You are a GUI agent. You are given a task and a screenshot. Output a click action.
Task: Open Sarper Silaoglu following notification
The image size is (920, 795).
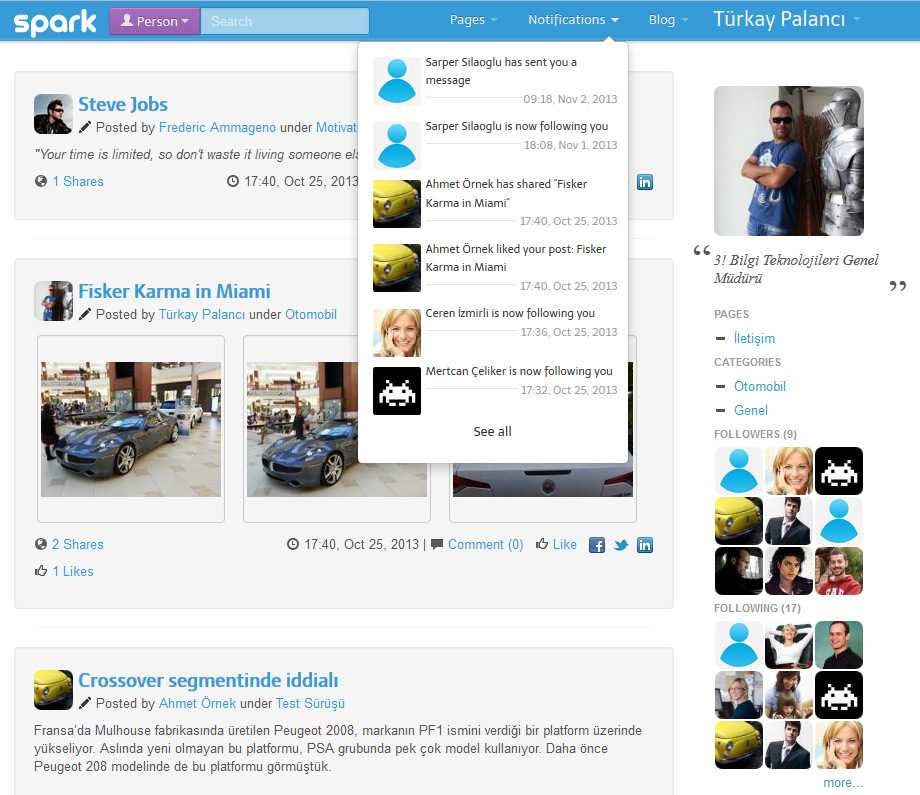(x=495, y=144)
